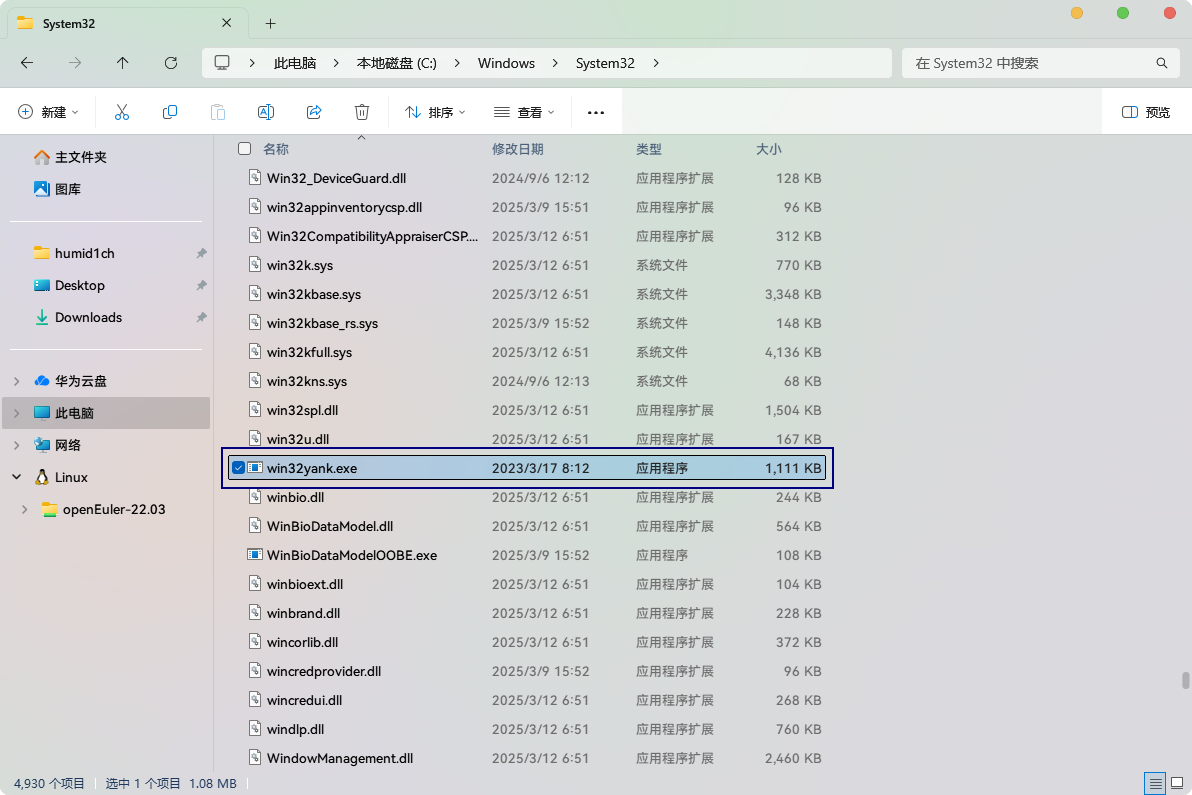
Task: Switch to large thumbnails view icon in status bar
Action: 1178,783
